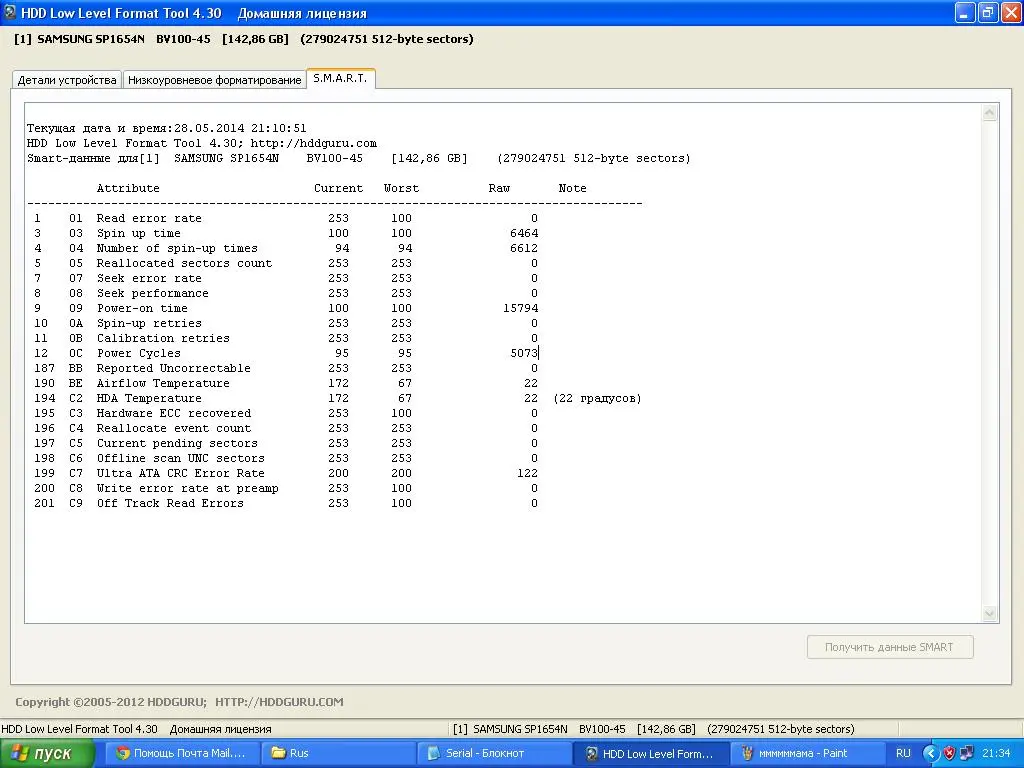Click the Current column header
Screen dimensions: 1024x768
338,188
